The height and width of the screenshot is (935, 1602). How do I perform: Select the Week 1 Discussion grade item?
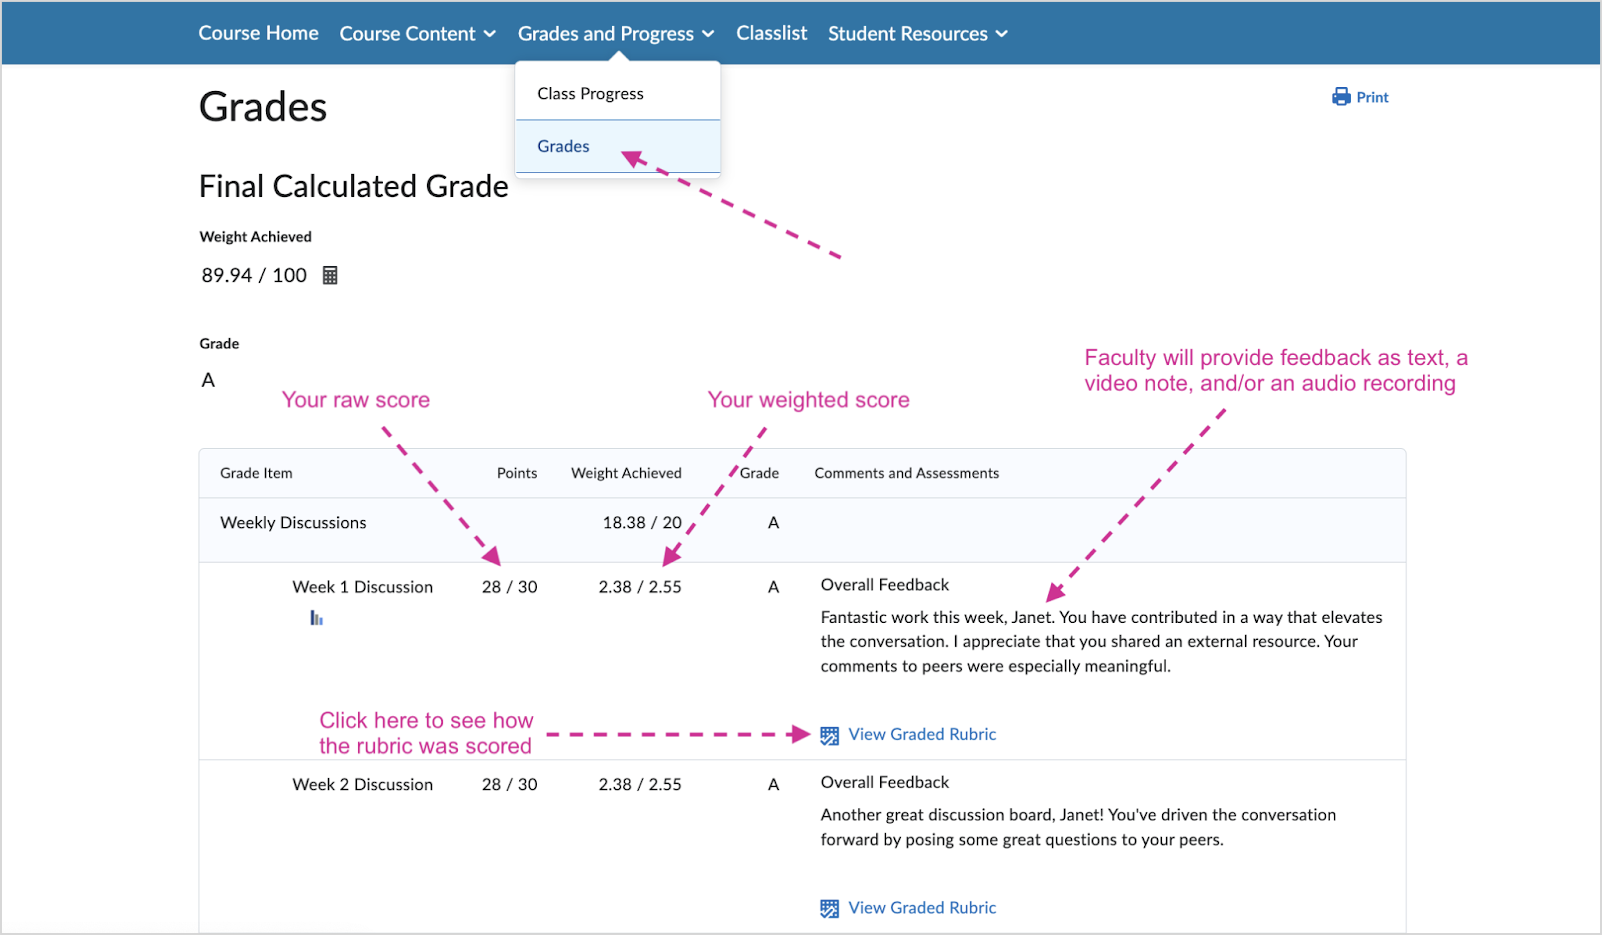(x=362, y=586)
